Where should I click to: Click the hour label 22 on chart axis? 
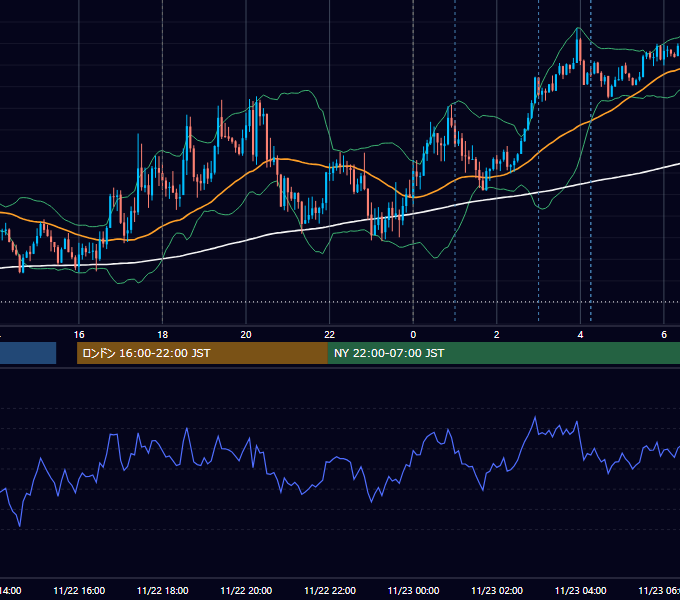[x=330, y=335]
